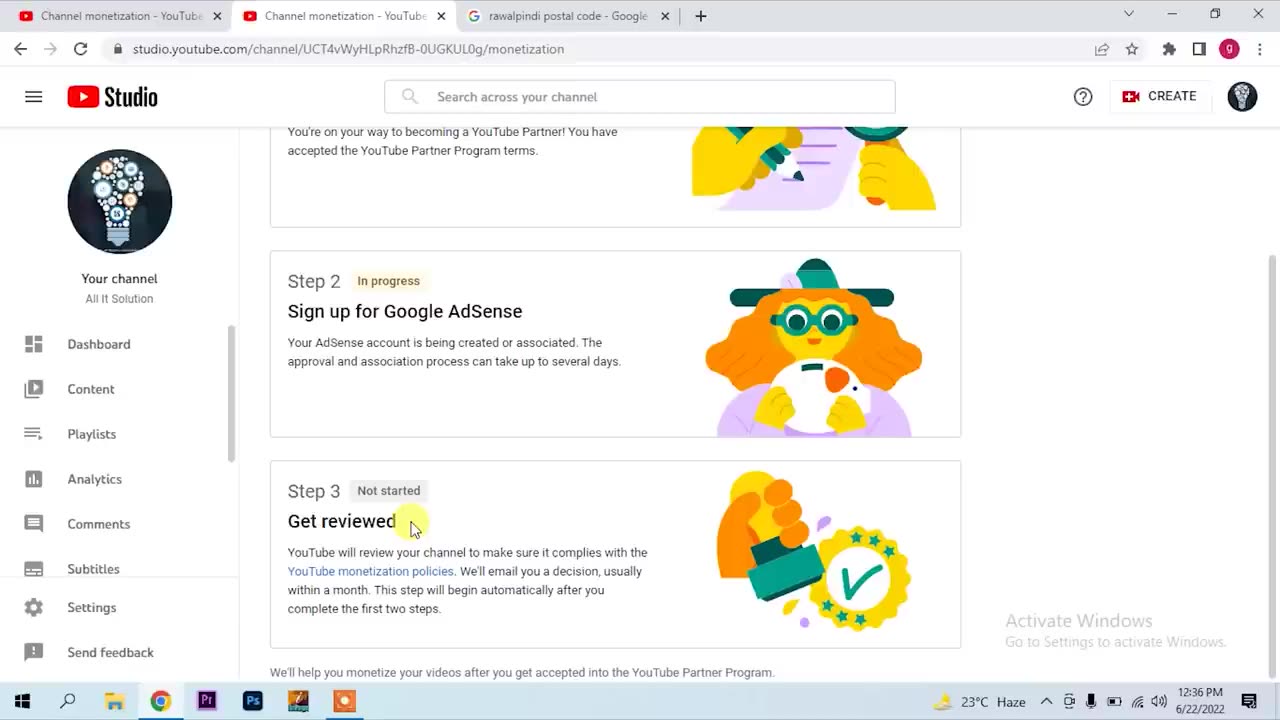Click the volume speaker tray icon
This screenshot has height=720, width=1280.
pyautogui.click(x=1159, y=701)
